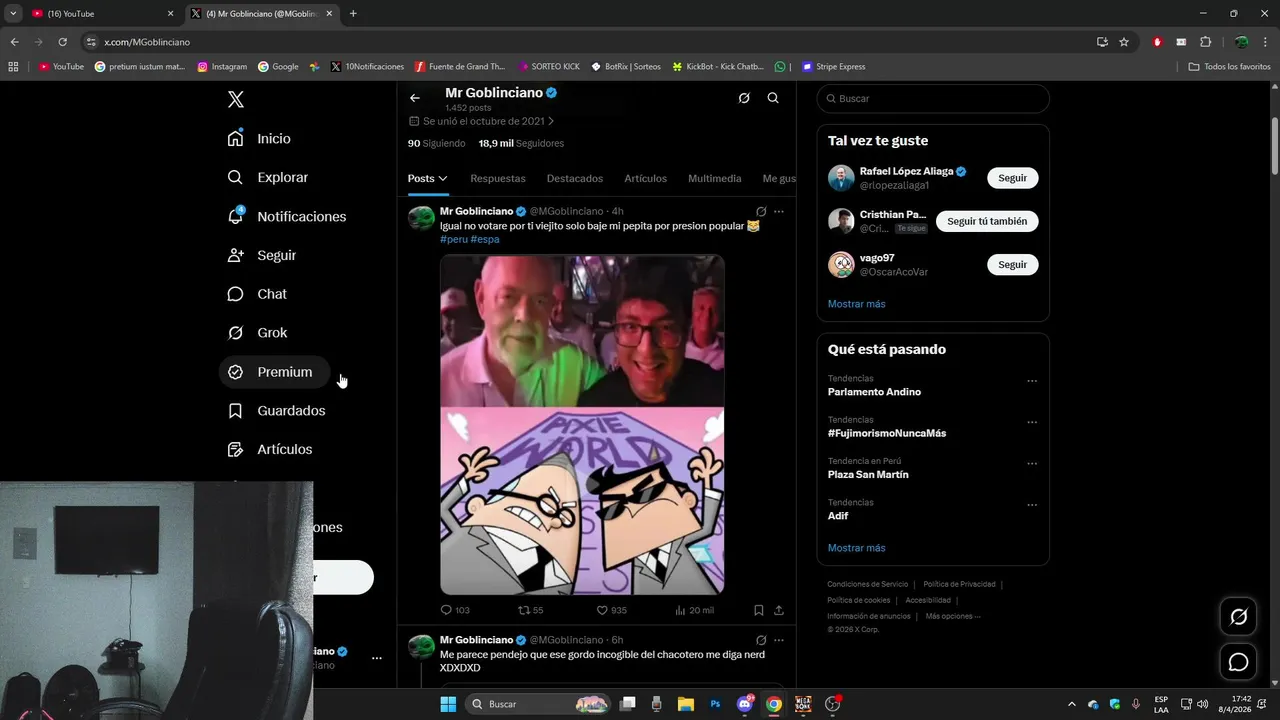The width and height of the screenshot is (1280, 720).
Task: Like the post with 935 likes
Action: (611, 610)
